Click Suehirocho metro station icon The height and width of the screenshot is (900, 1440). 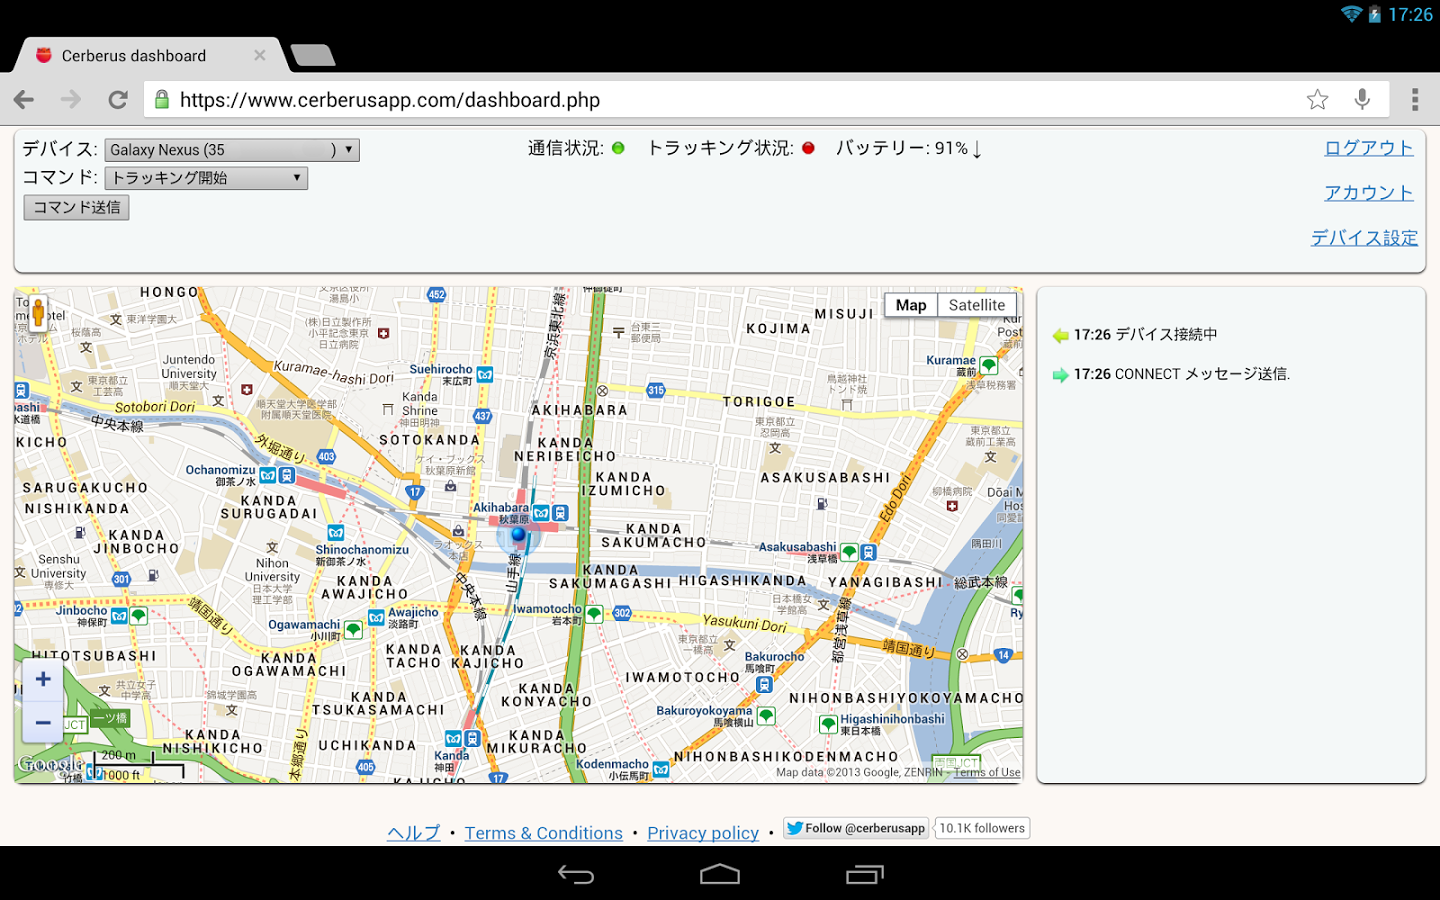point(485,375)
